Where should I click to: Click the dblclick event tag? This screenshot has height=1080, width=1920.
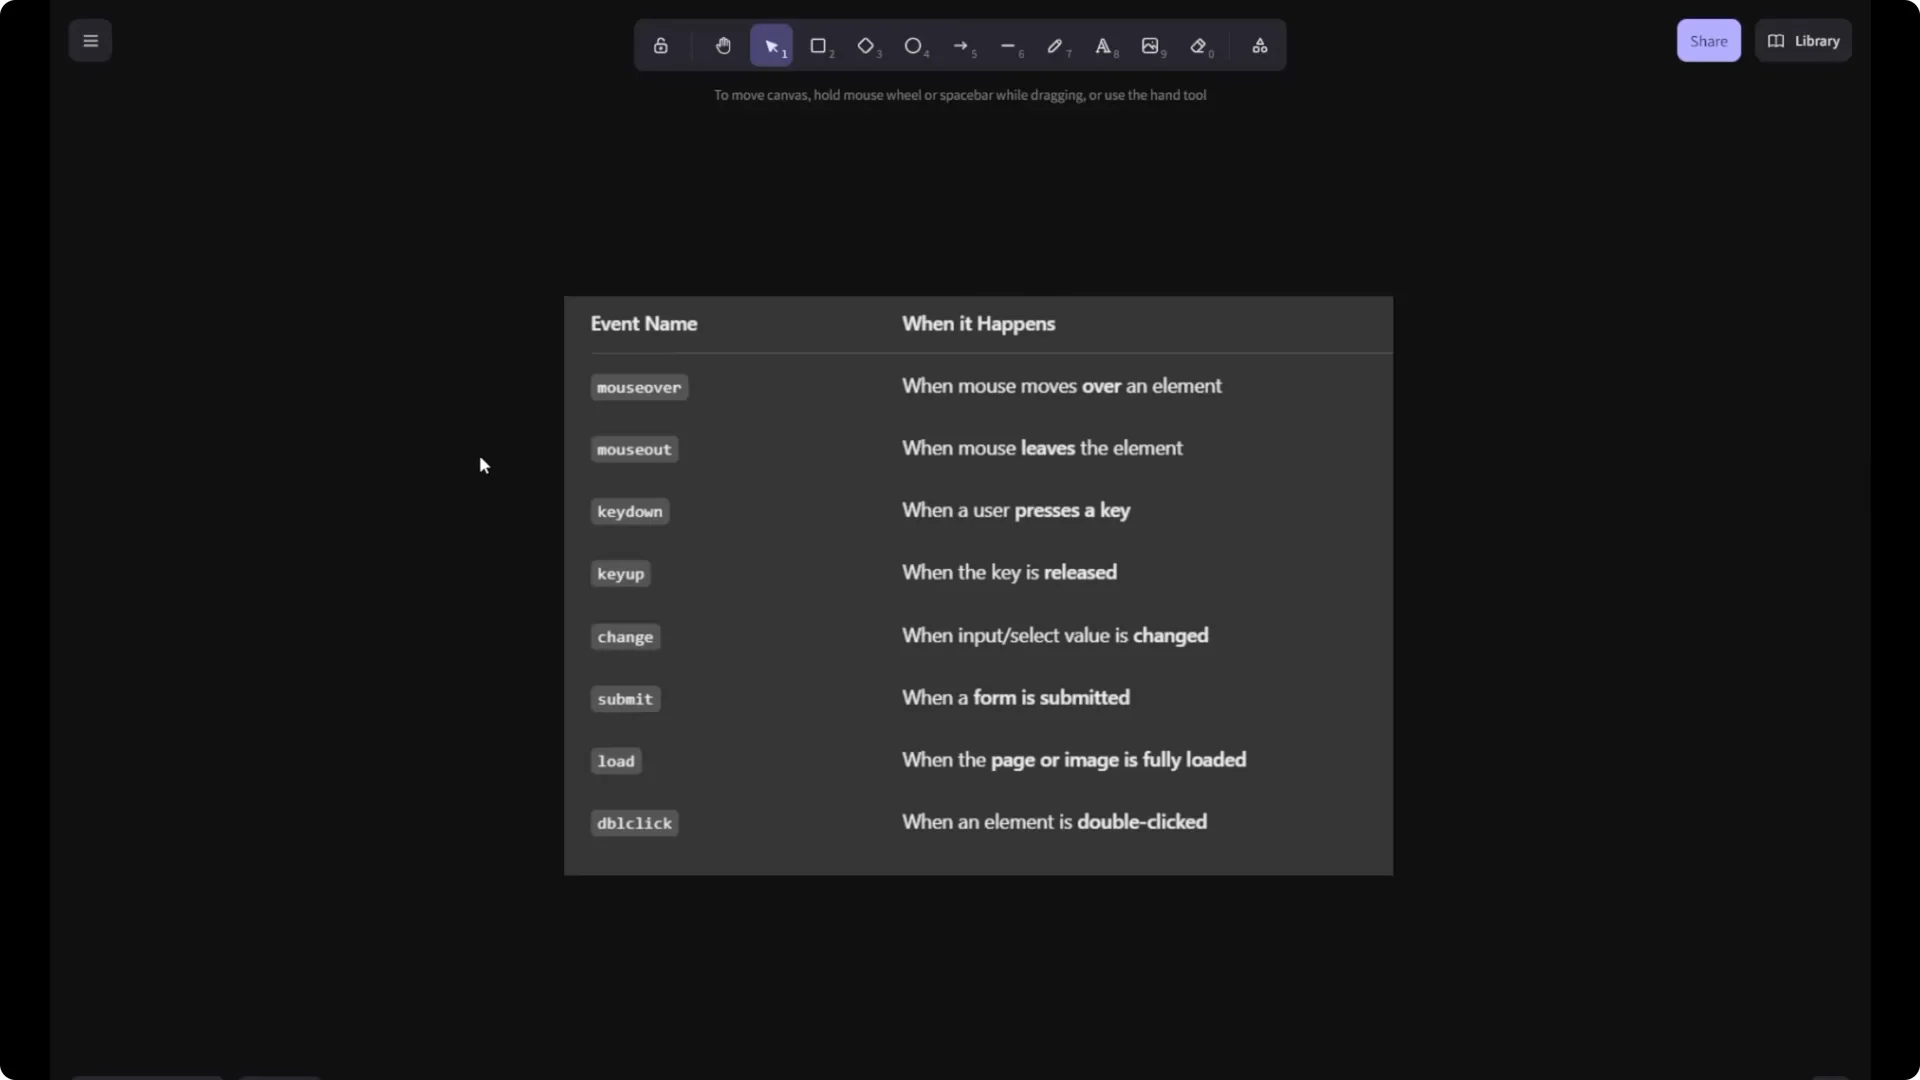point(634,824)
